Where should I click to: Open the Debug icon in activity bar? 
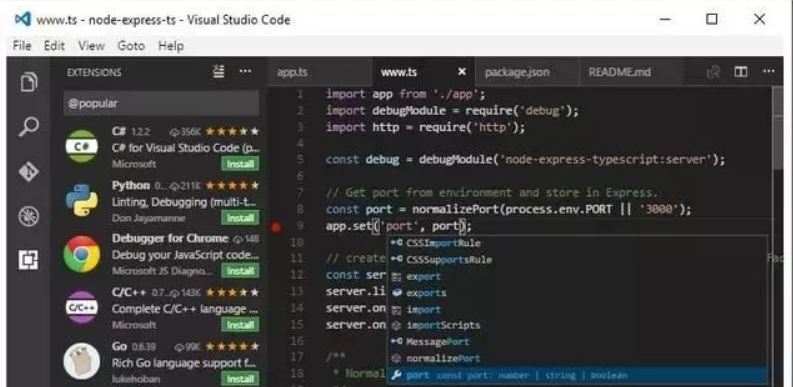tap(29, 217)
